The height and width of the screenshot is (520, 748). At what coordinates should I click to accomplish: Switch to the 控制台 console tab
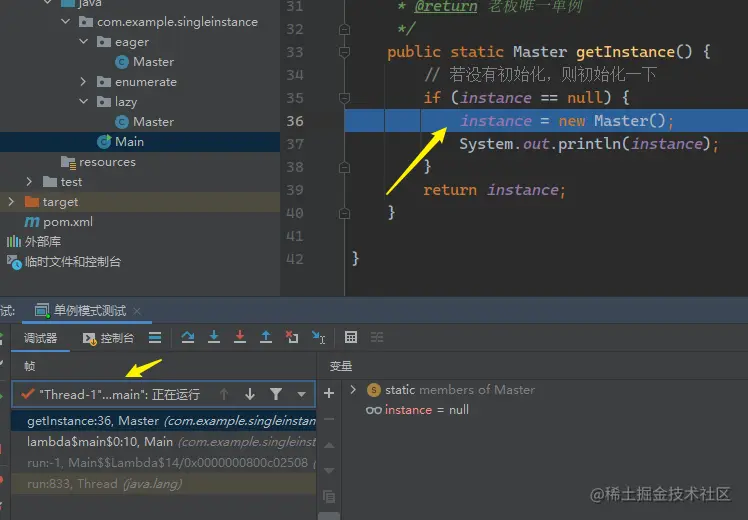[x=108, y=338]
